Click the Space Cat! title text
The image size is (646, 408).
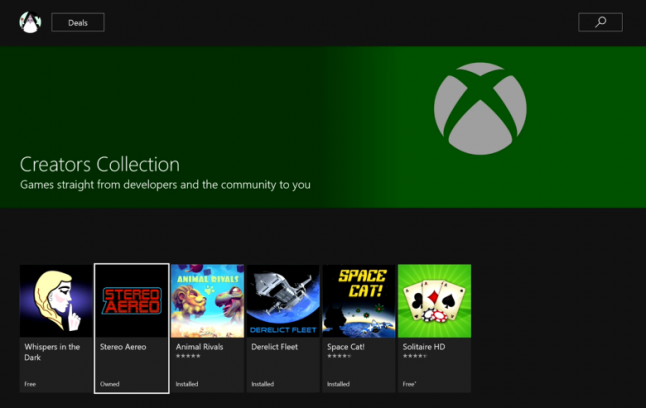(346, 347)
